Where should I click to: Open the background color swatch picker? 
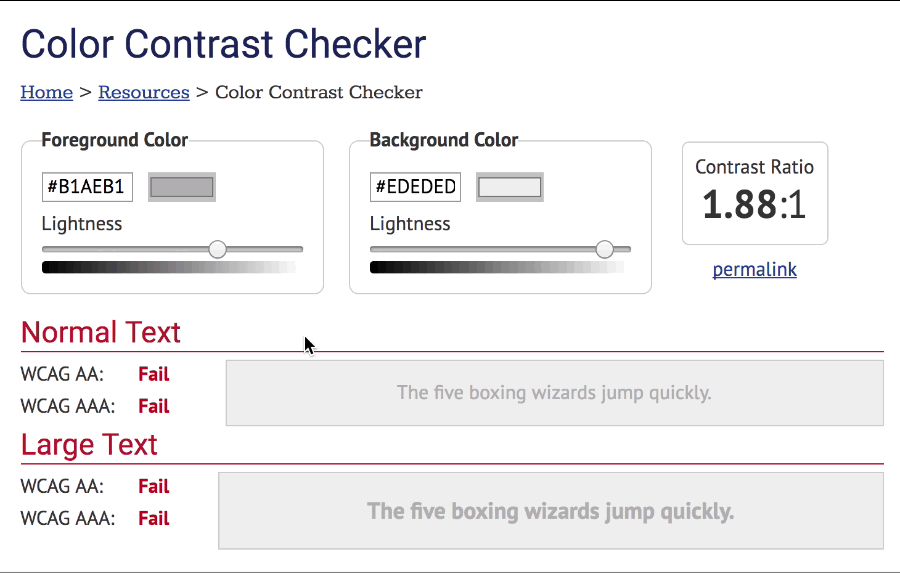(509, 187)
